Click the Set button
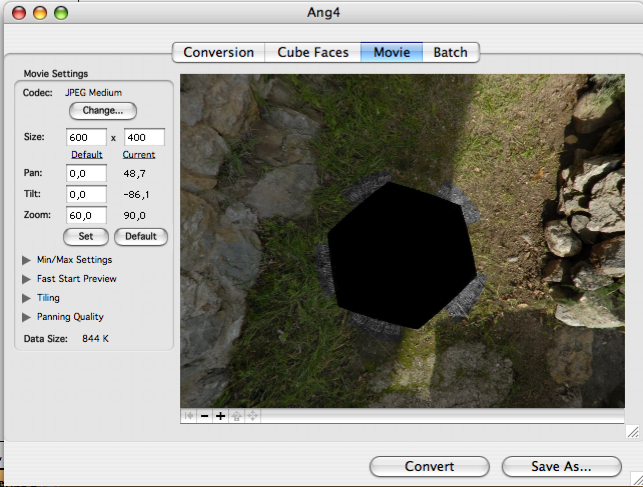The image size is (643, 487). pyautogui.click(x=86, y=237)
